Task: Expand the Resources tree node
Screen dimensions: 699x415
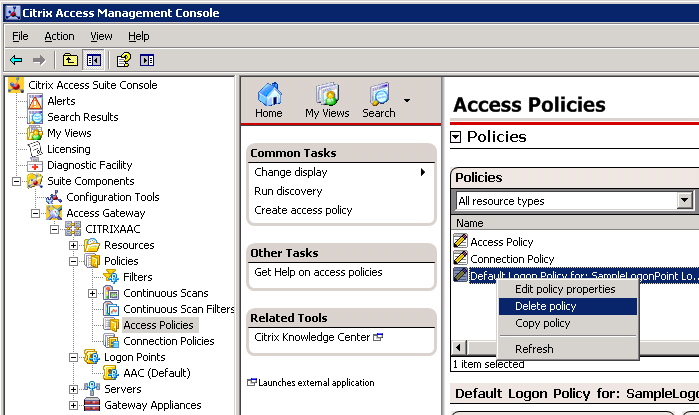Action: click(x=74, y=246)
